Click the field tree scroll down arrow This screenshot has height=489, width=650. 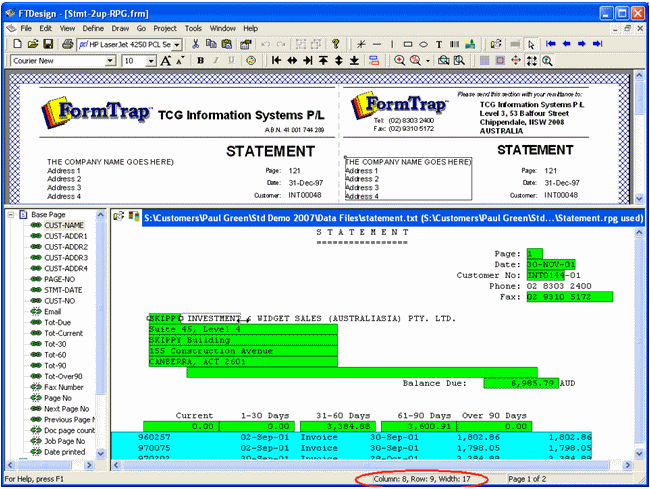pyautogui.click(x=100, y=454)
